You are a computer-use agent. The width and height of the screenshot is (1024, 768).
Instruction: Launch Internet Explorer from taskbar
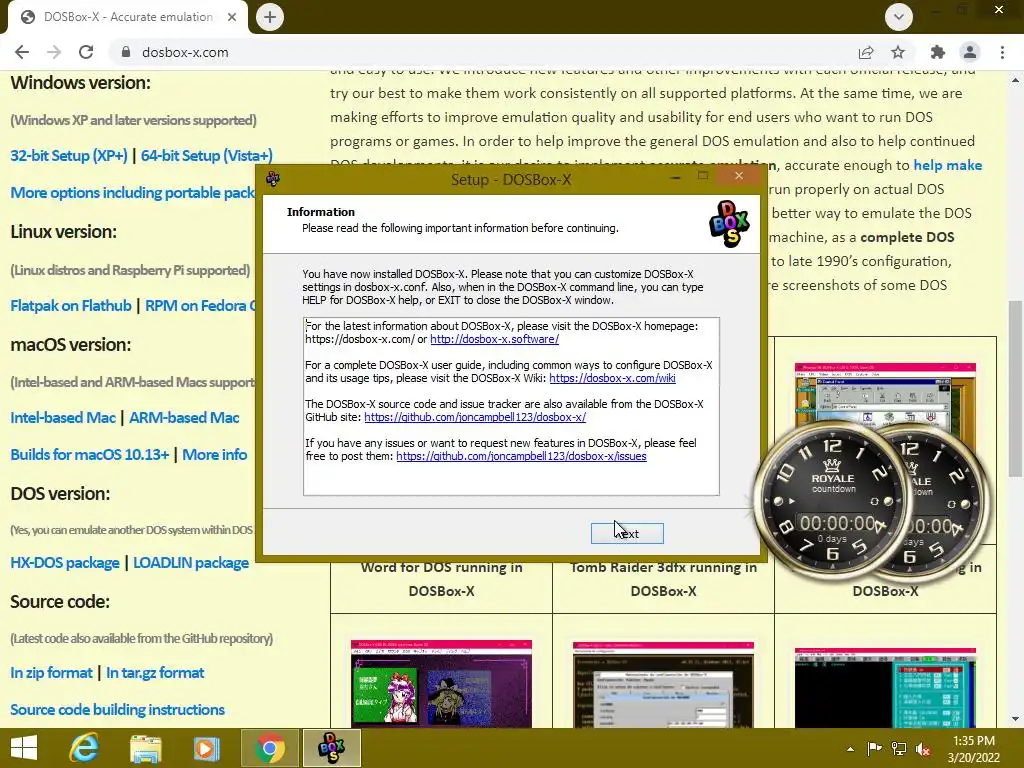pos(84,748)
